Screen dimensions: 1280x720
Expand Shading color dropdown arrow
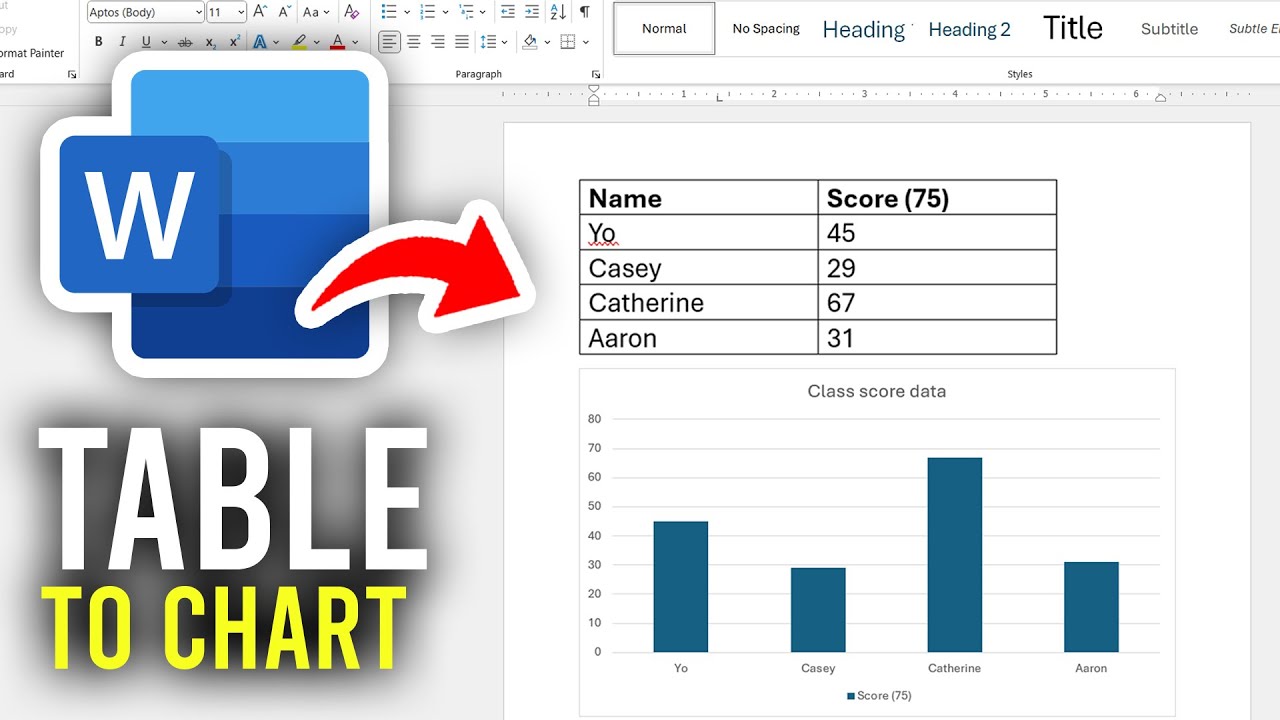click(546, 42)
